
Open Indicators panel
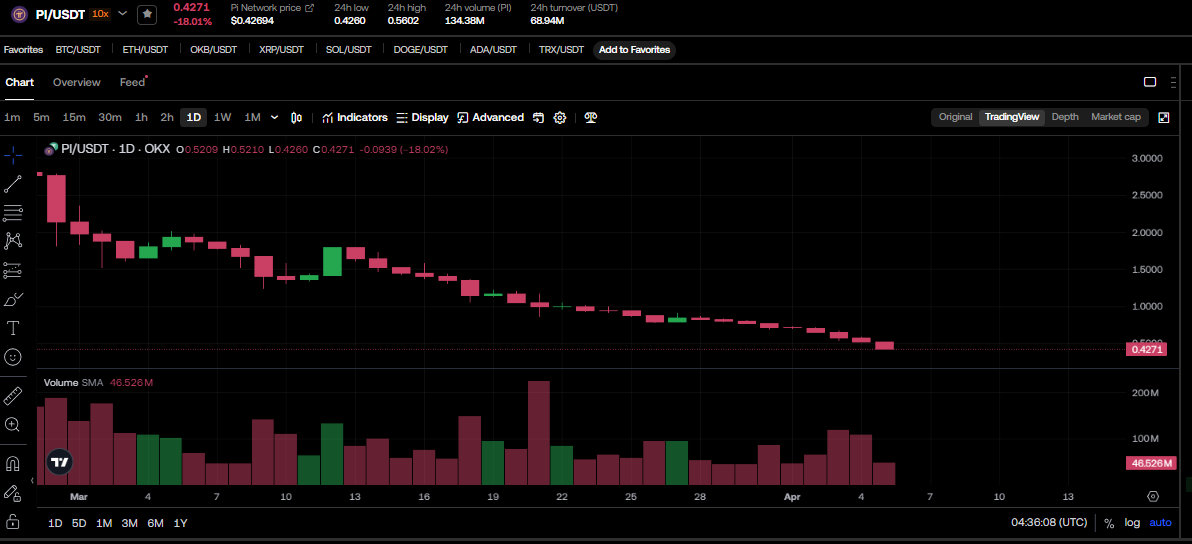[x=355, y=118]
